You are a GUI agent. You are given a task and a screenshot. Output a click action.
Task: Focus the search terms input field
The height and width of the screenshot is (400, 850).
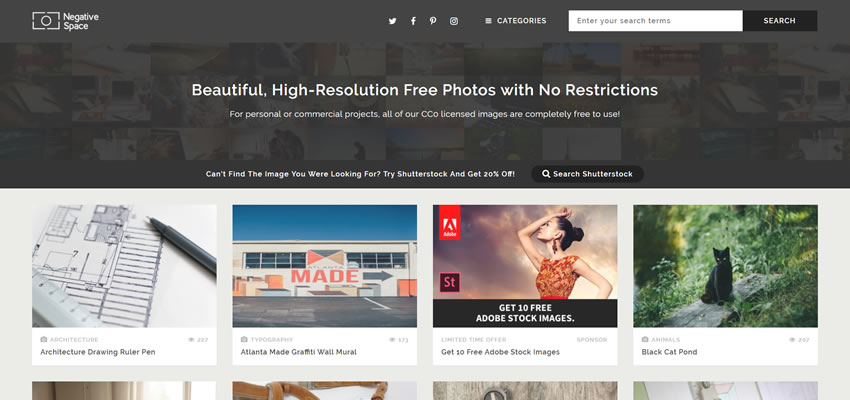click(655, 21)
